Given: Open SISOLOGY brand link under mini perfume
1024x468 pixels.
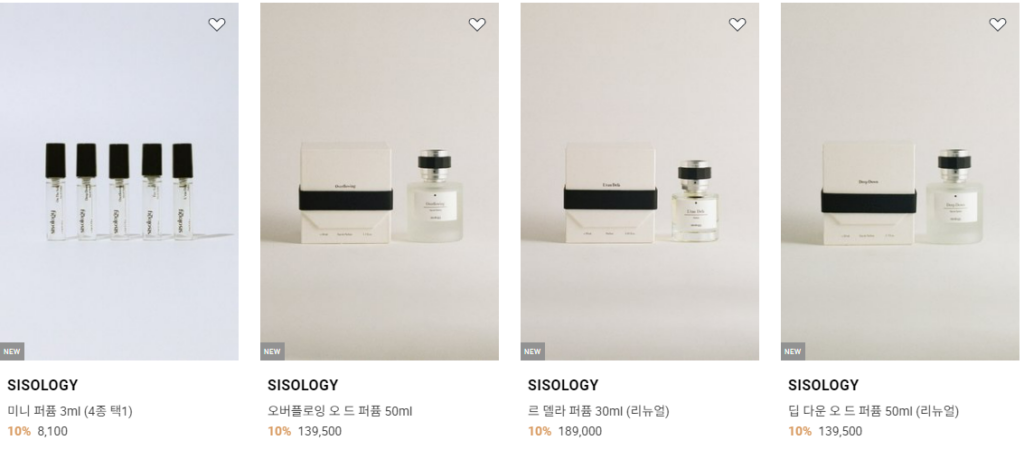Looking at the screenshot, I should [x=42, y=385].
